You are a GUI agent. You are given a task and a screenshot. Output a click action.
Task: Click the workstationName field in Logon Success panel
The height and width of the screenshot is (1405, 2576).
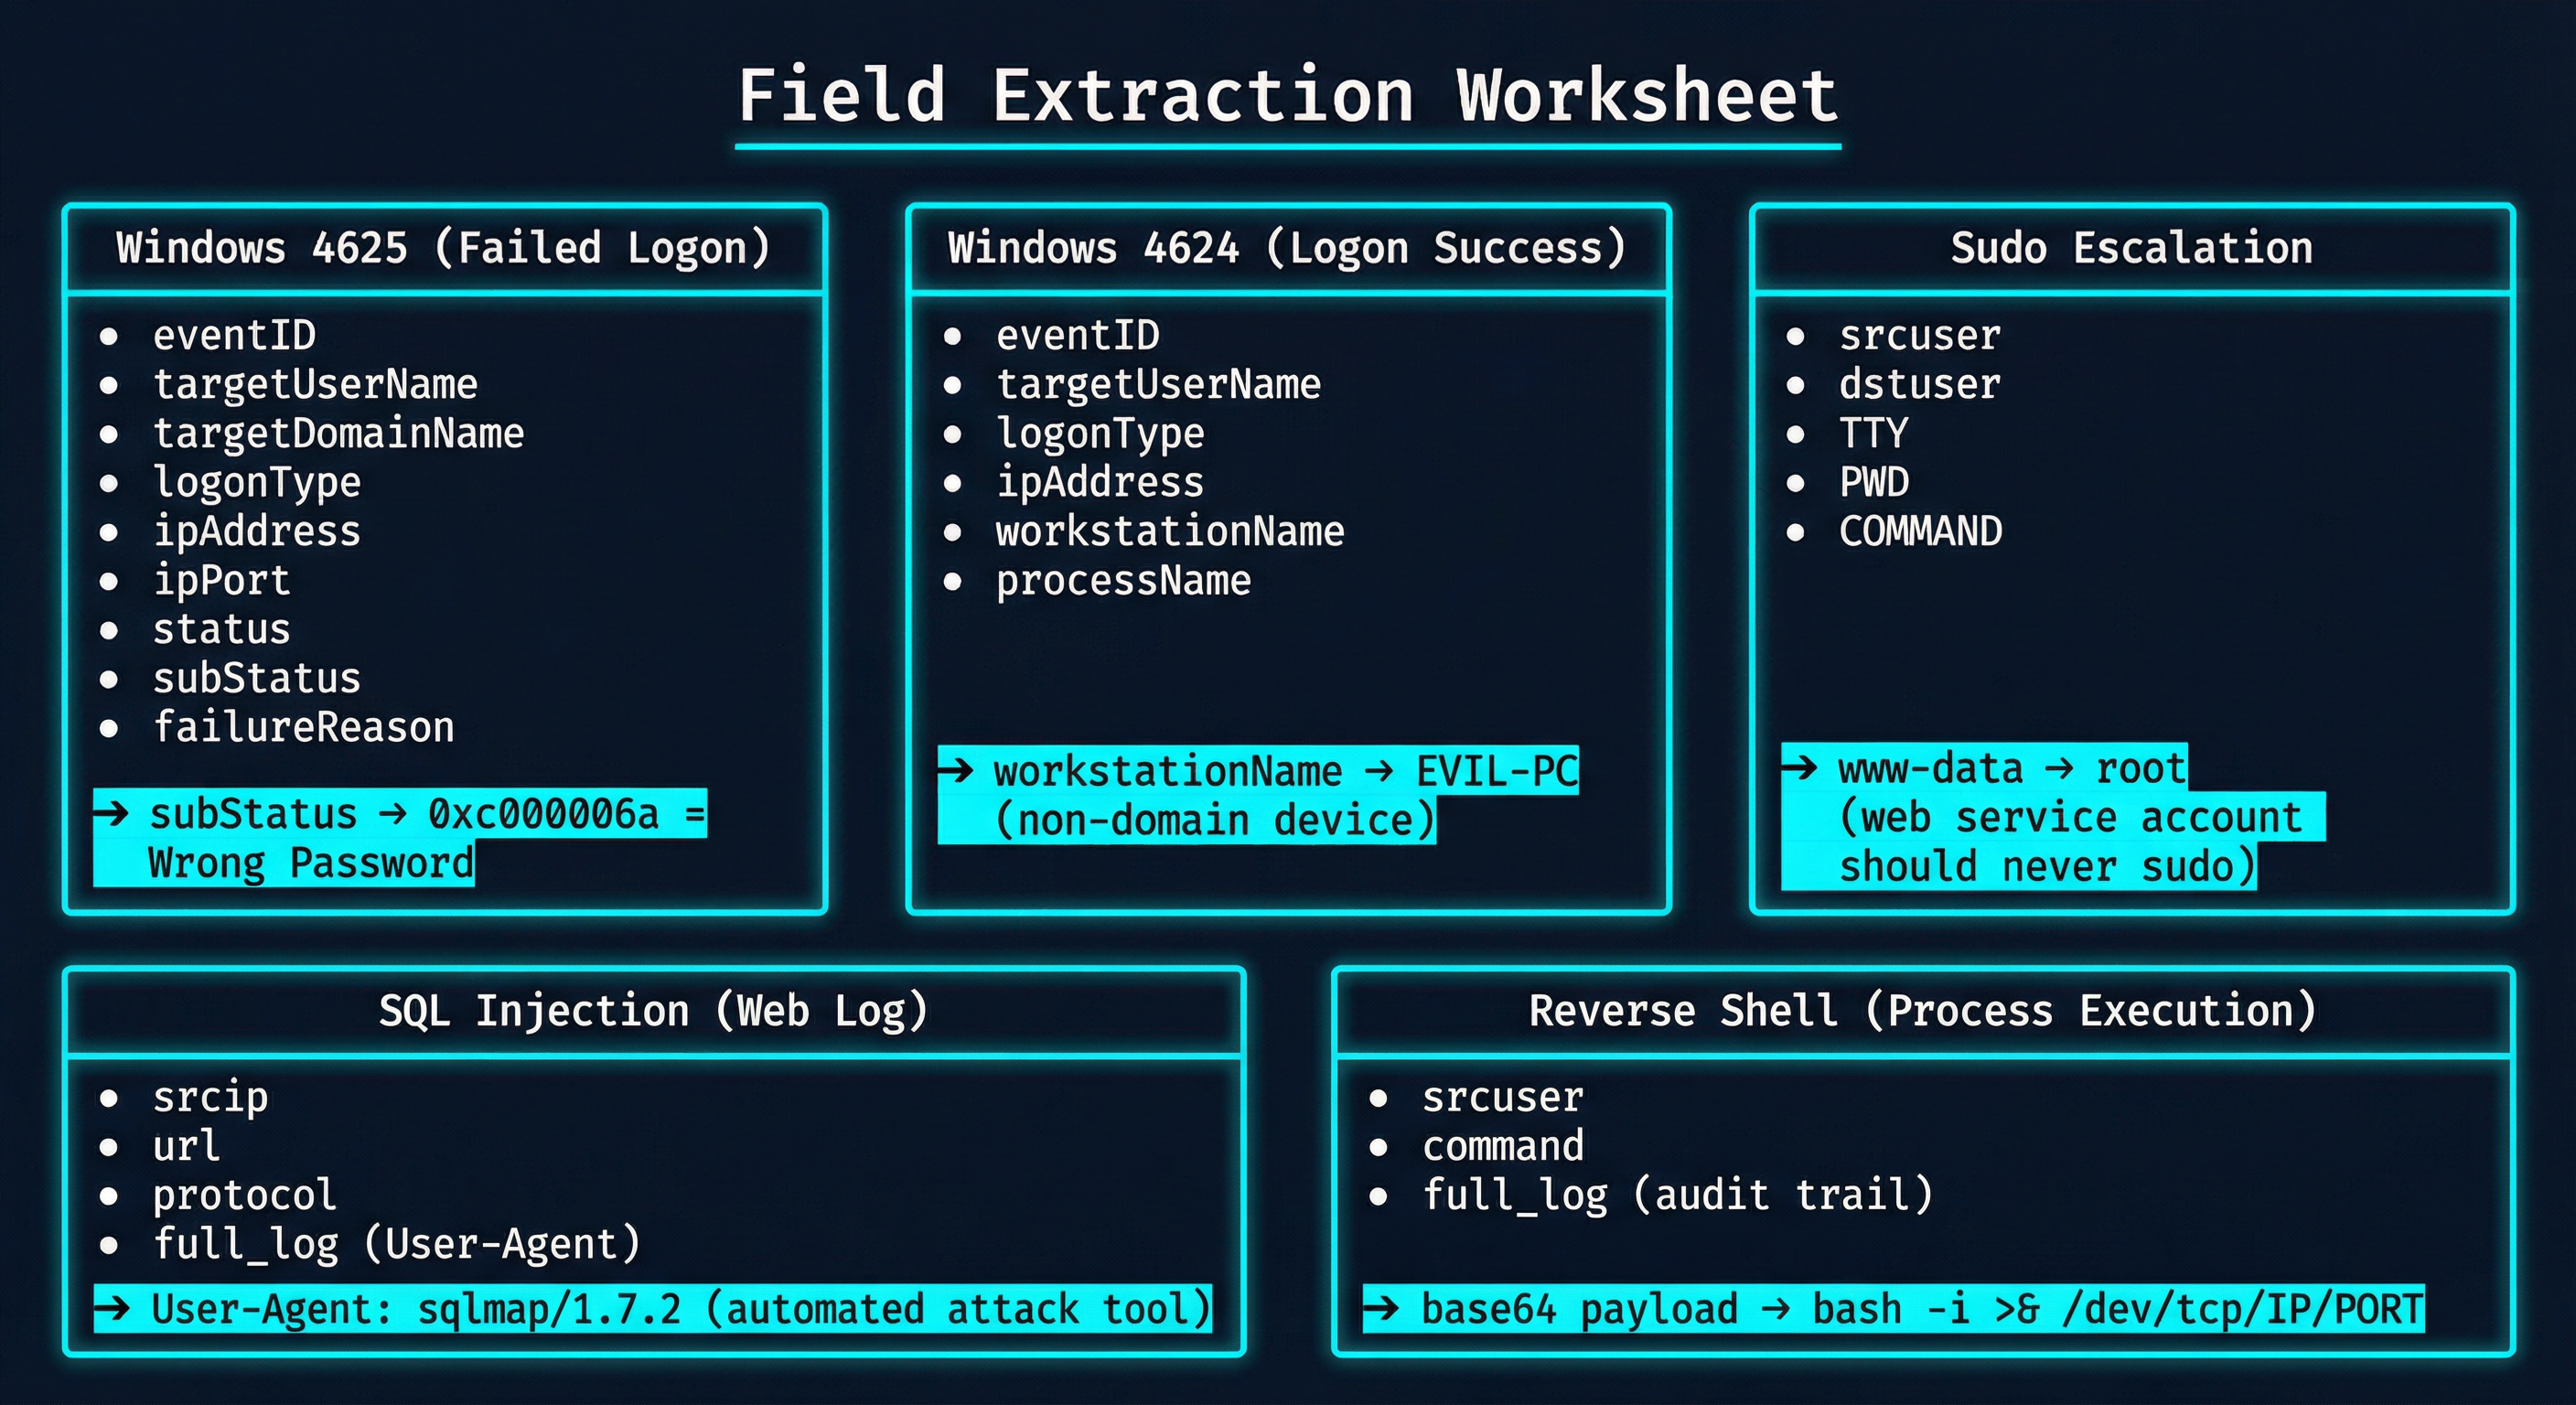pos(1170,531)
